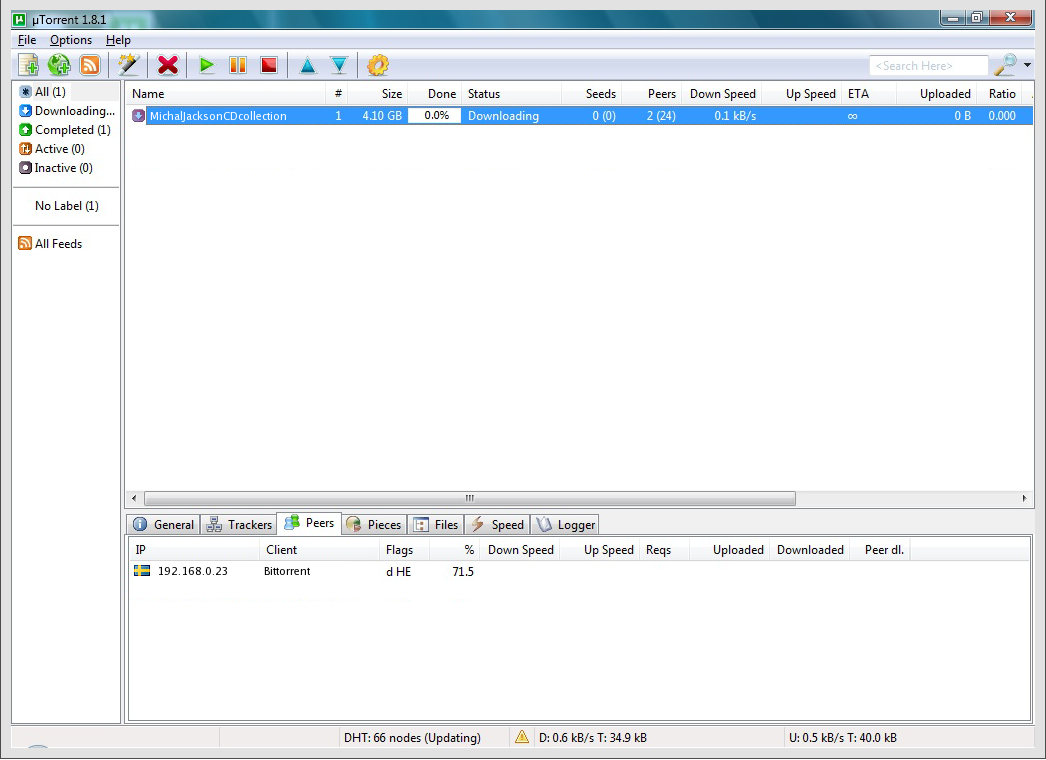
Task: Click the Create New Torrent wand icon
Action: [128, 65]
